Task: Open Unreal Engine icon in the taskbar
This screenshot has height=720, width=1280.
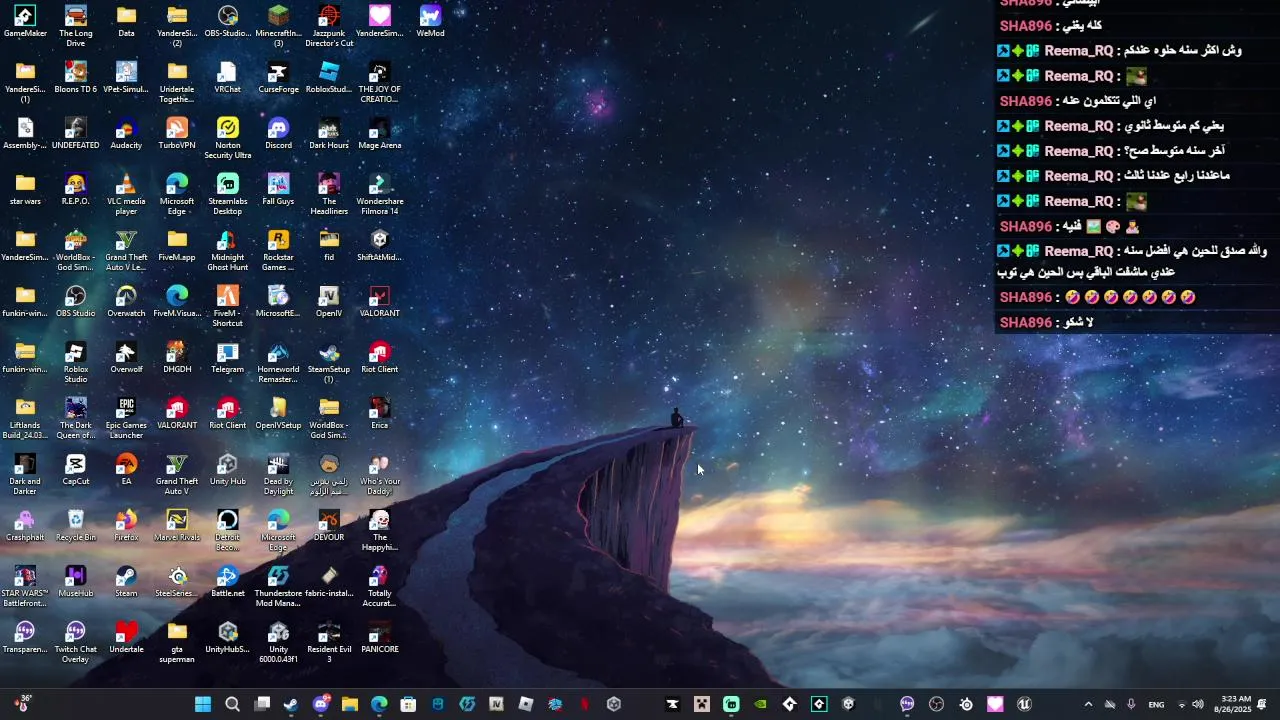Action: (1025, 704)
